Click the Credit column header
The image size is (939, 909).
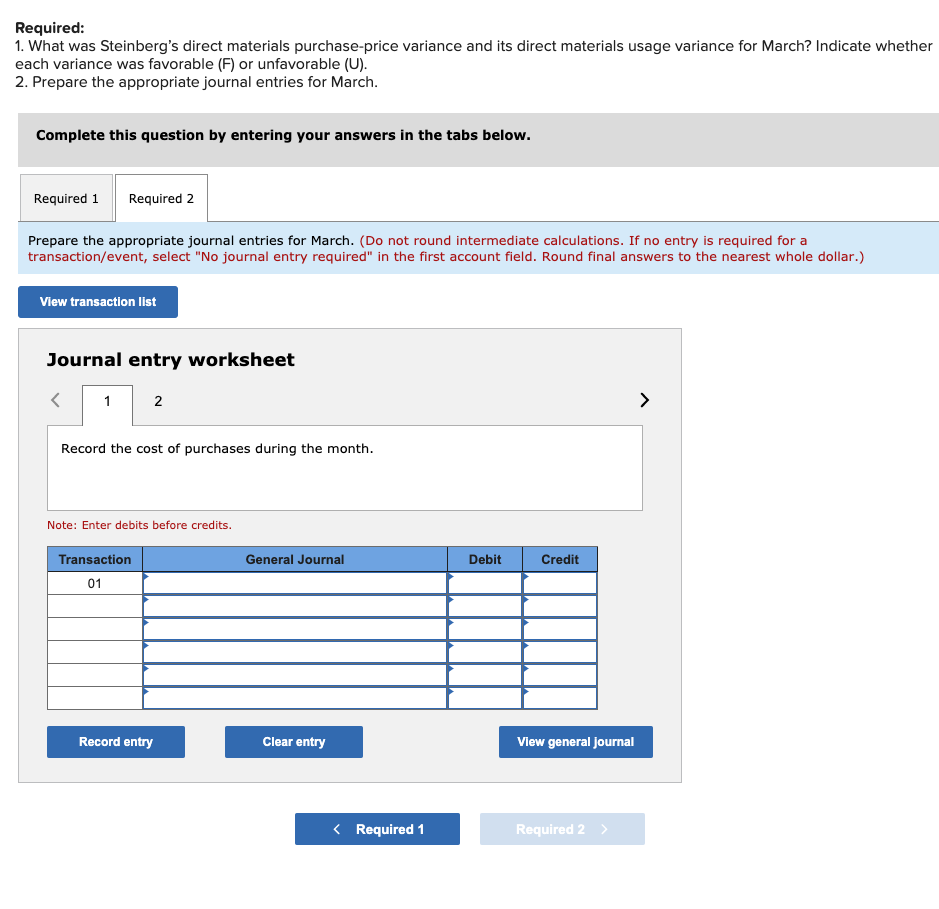(560, 559)
